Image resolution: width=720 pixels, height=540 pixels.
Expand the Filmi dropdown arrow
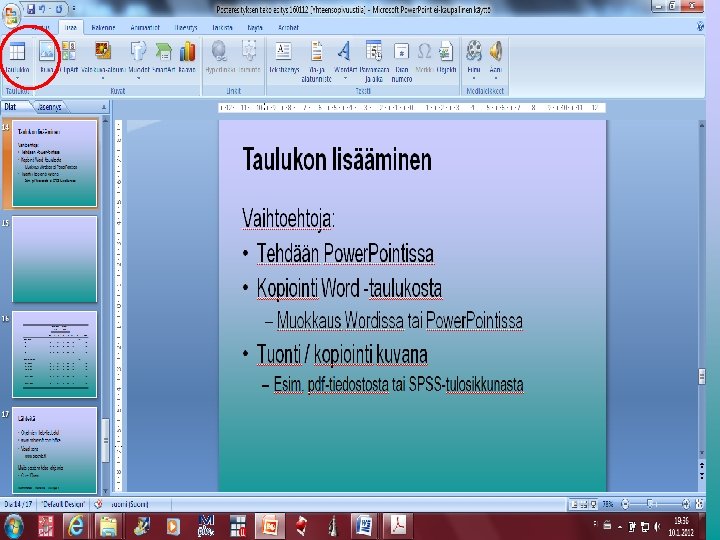[x=474, y=79]
